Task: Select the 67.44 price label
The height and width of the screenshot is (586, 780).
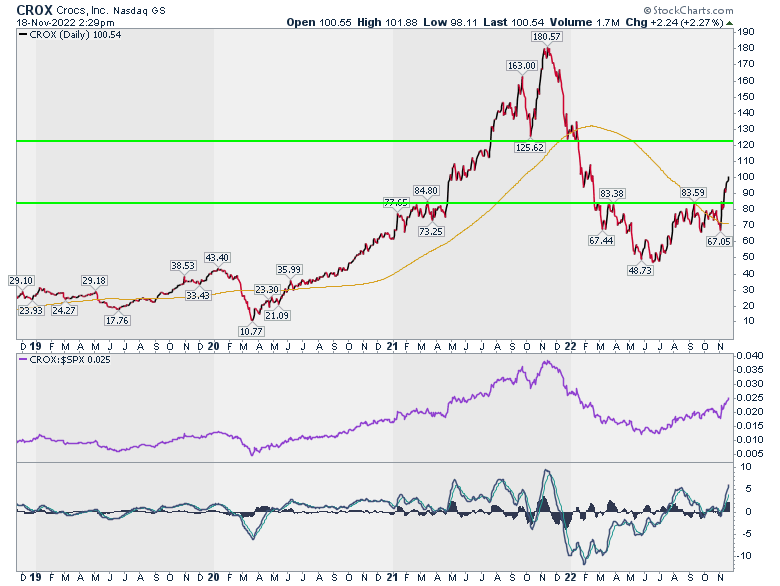Action: tap(601, 241)
